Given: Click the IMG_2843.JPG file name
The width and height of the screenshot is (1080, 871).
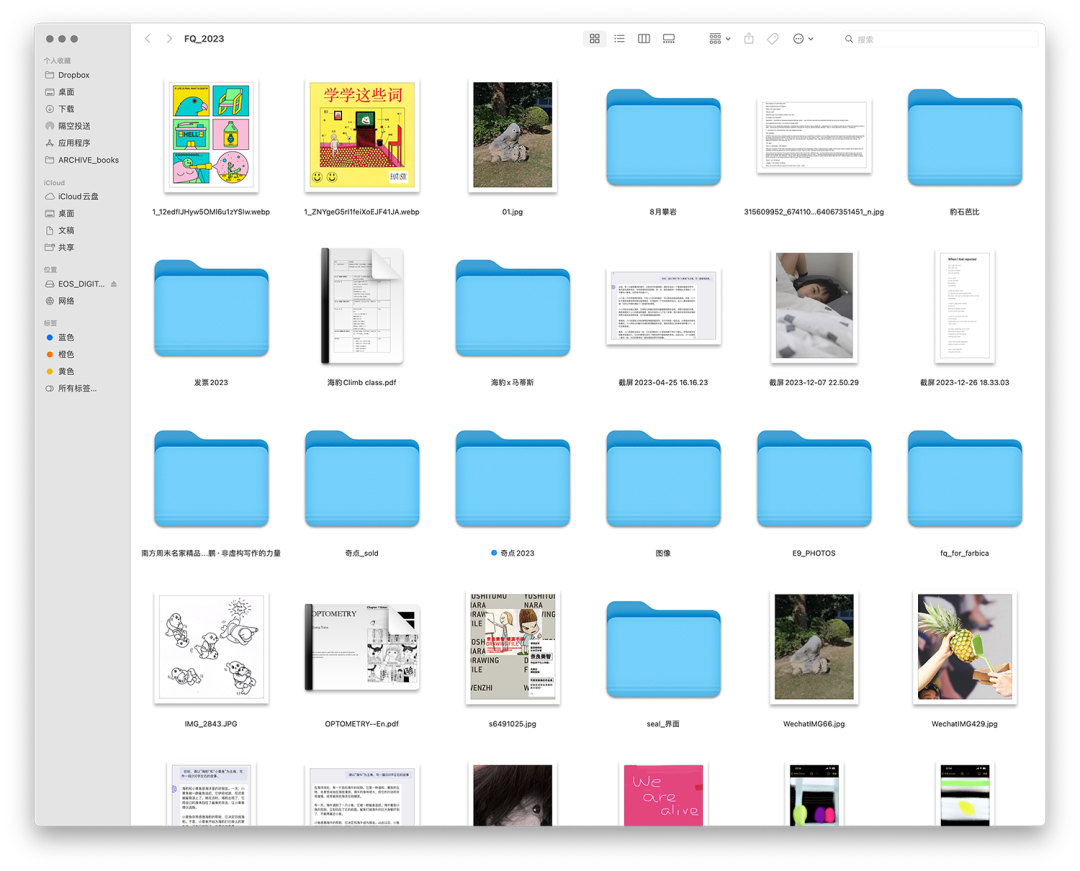Looking at the screenshot, I should [x=211, y=724].
